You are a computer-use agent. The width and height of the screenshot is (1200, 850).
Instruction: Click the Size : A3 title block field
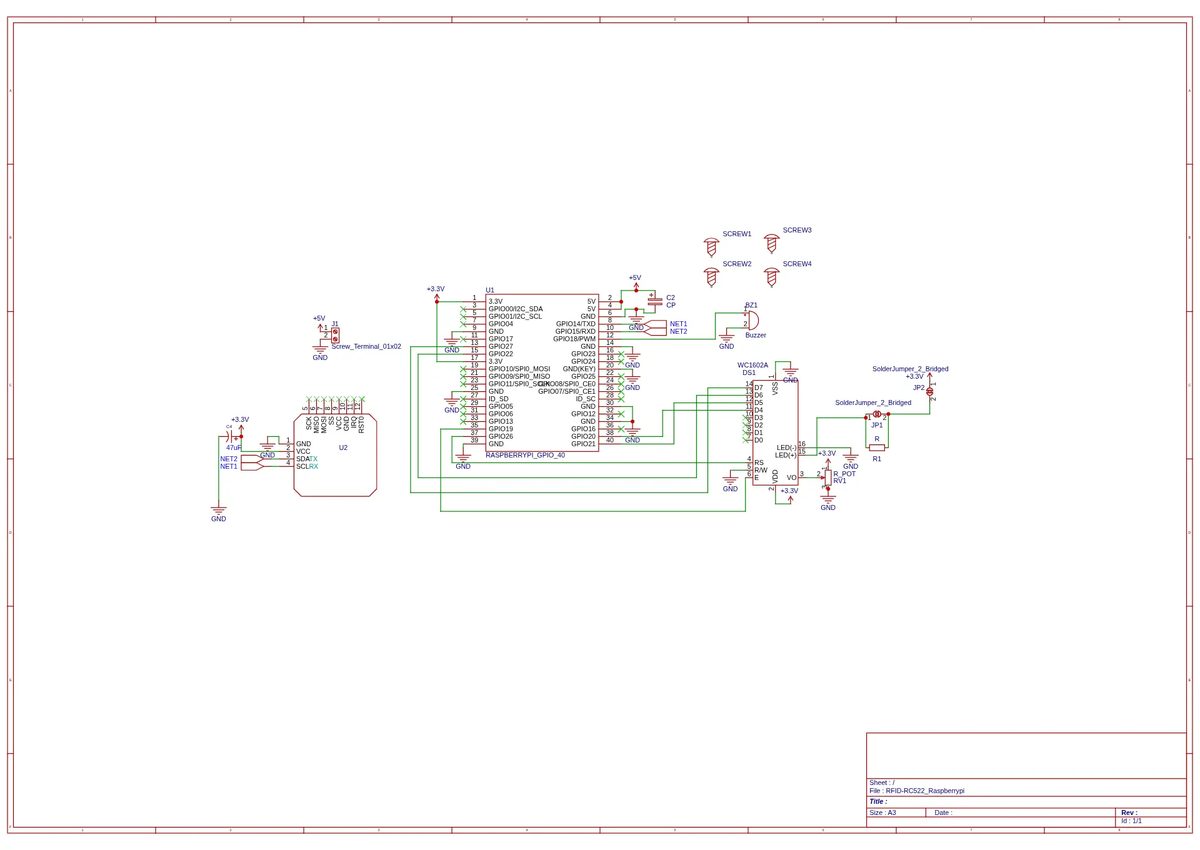pyautogui.click(x=883, y=813)
